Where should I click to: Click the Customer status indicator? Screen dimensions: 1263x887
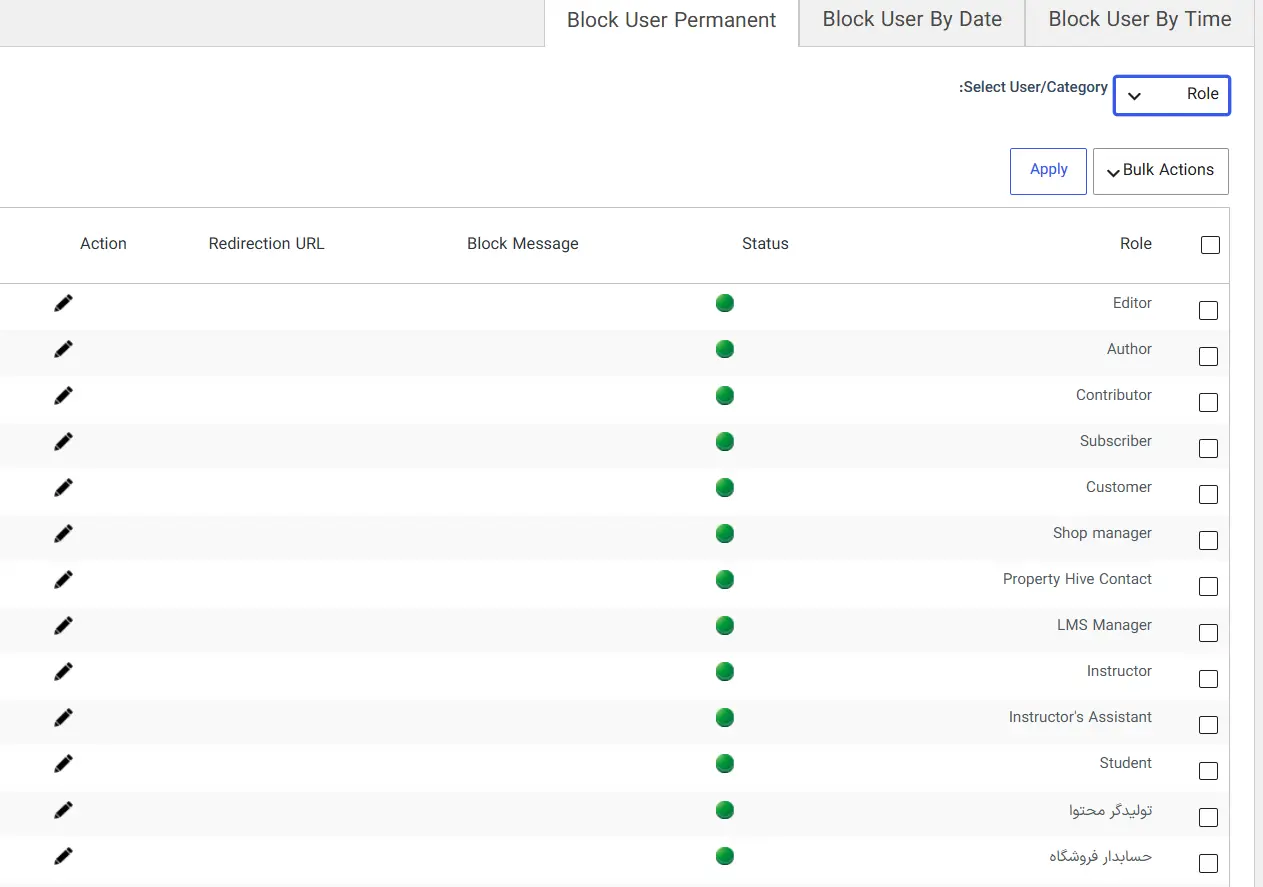[725, 487]
